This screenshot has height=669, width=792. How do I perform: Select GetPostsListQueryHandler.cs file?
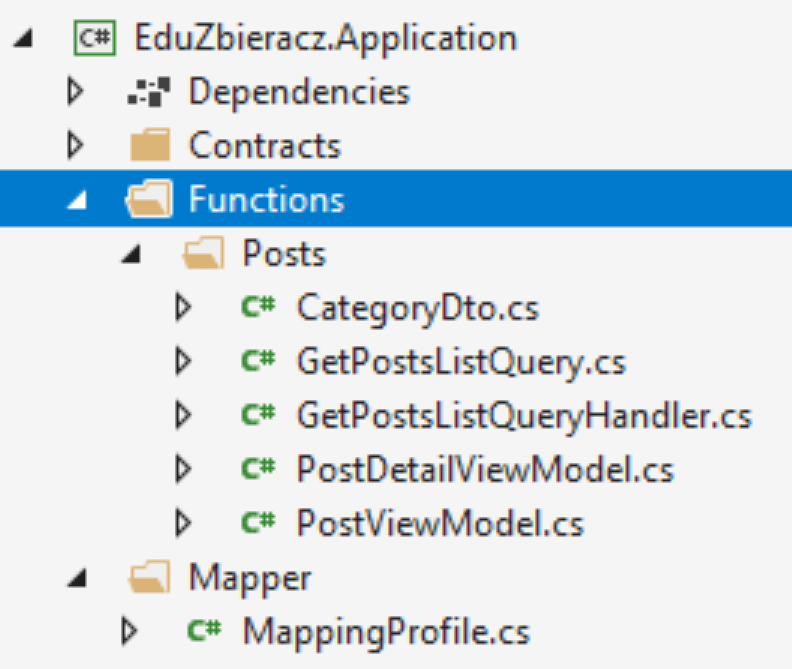[524, 416]
